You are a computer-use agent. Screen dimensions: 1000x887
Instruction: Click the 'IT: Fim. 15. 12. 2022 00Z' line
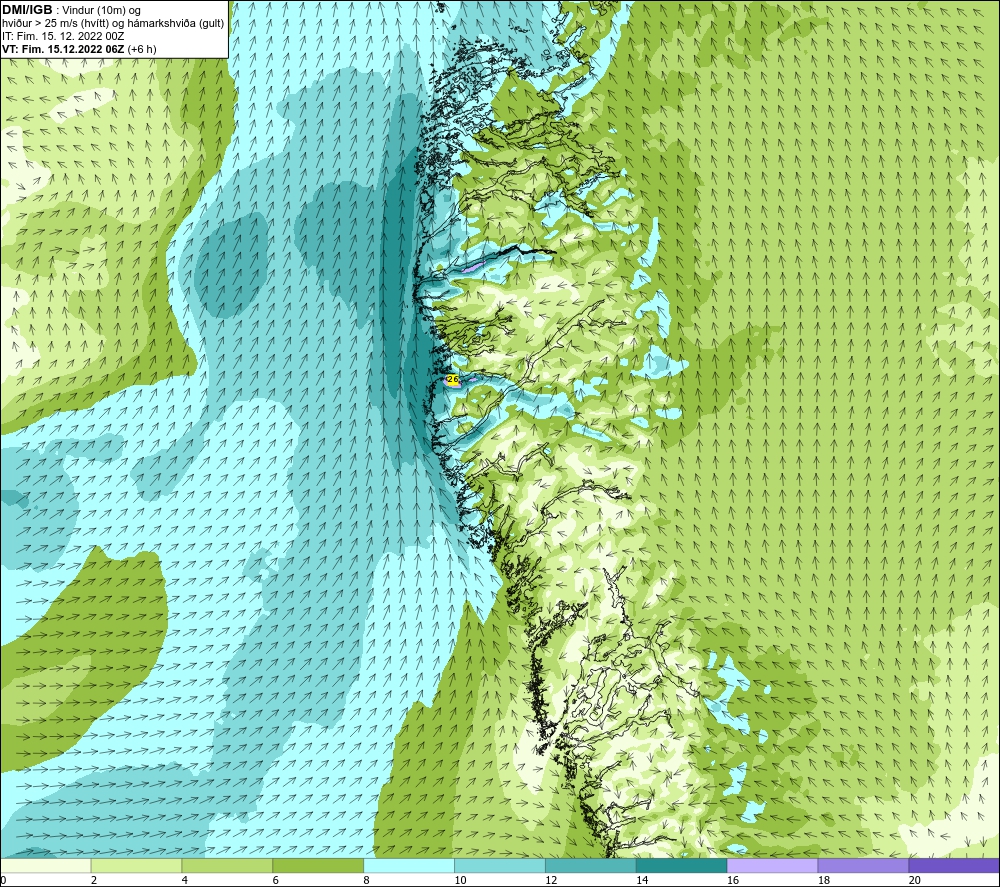click(63, 36)
